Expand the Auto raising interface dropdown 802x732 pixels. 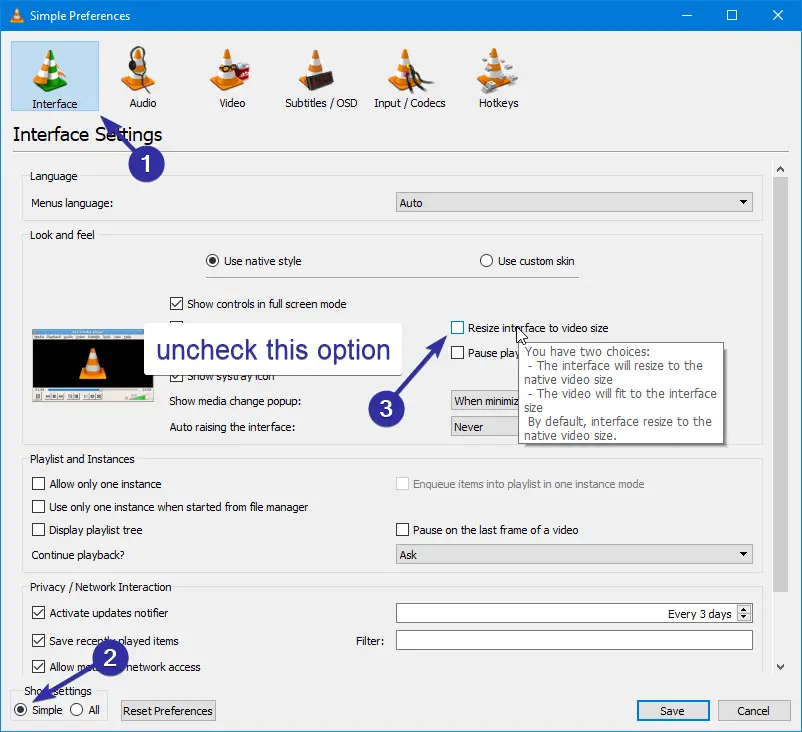tap(485, 426)
